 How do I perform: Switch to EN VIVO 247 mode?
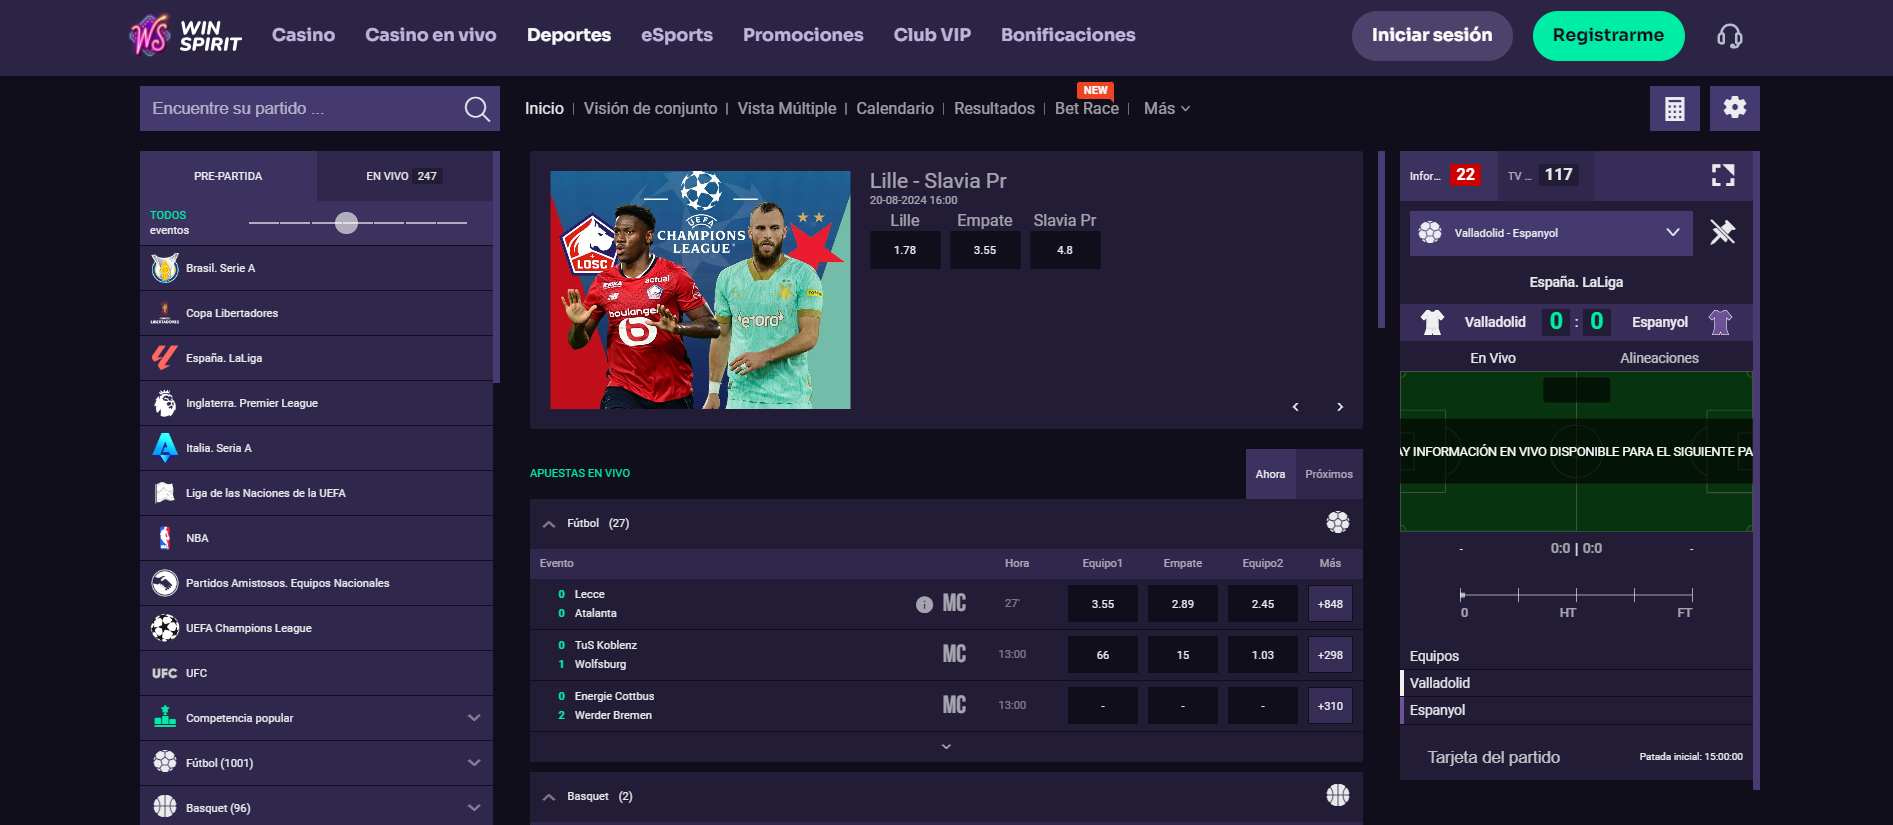click(x=404, y=176)
